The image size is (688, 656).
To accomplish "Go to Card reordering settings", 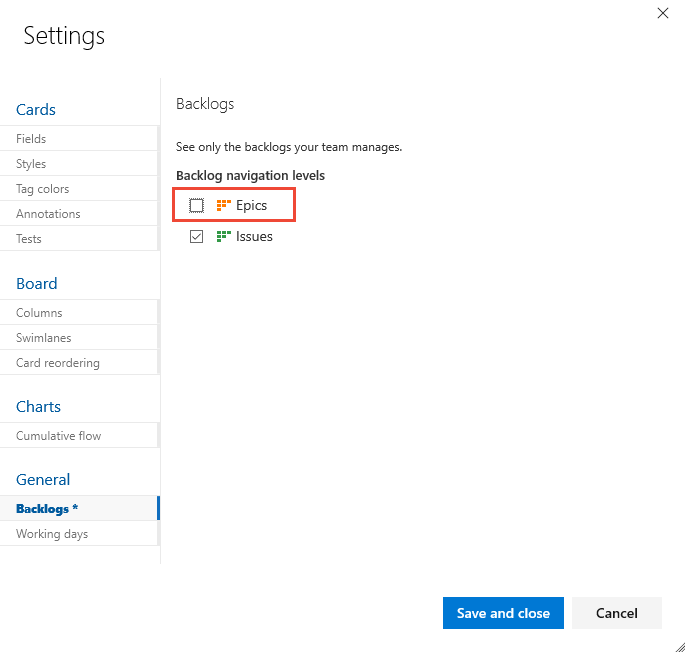I will point(79,363).
